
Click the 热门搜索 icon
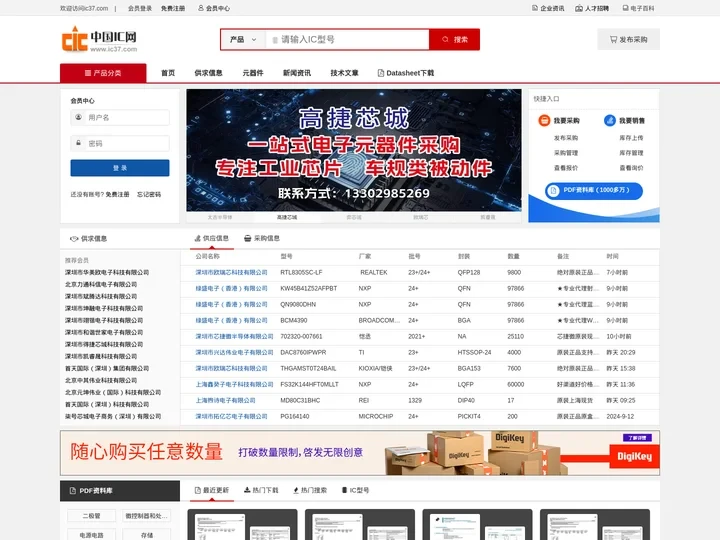coord(296,490)
